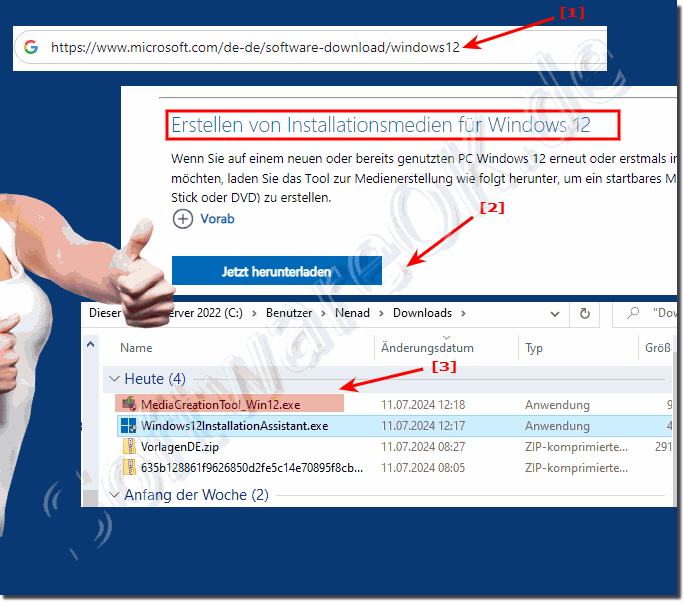Expand the chevron after Server 2022 (C:)

(254, 313)
